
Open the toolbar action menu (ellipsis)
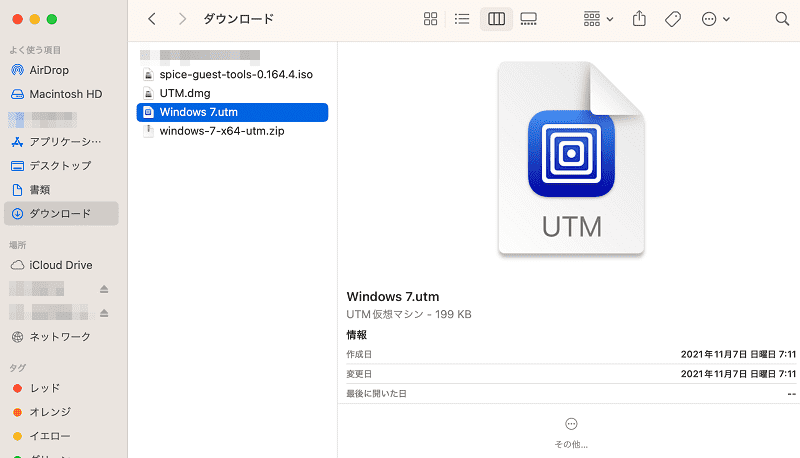pos(715,19)
